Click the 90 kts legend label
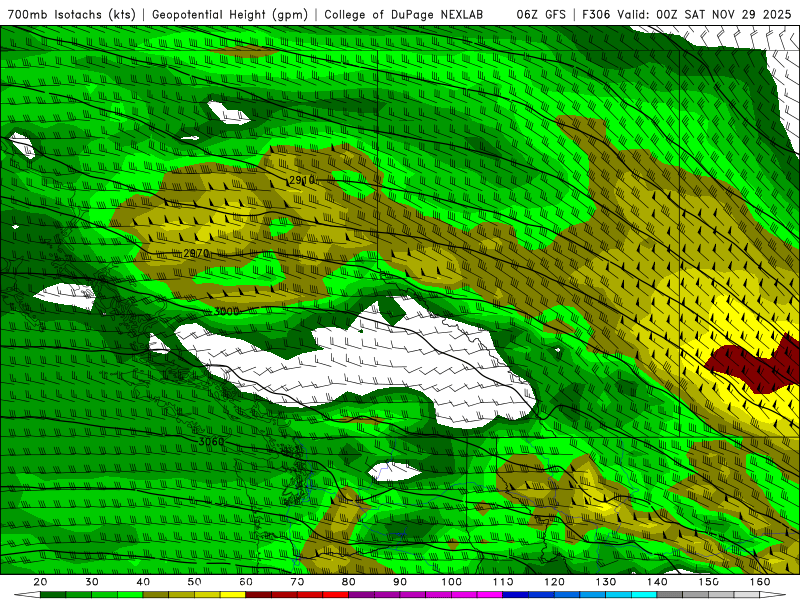This screenshot has width=800, height=600. [400, 582]
